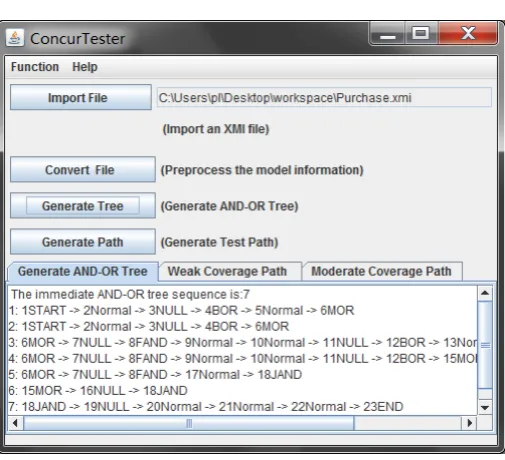Select sequence line 4 ending in 15MO
This screenshot has height=460, width=505.
coord(243,358)
